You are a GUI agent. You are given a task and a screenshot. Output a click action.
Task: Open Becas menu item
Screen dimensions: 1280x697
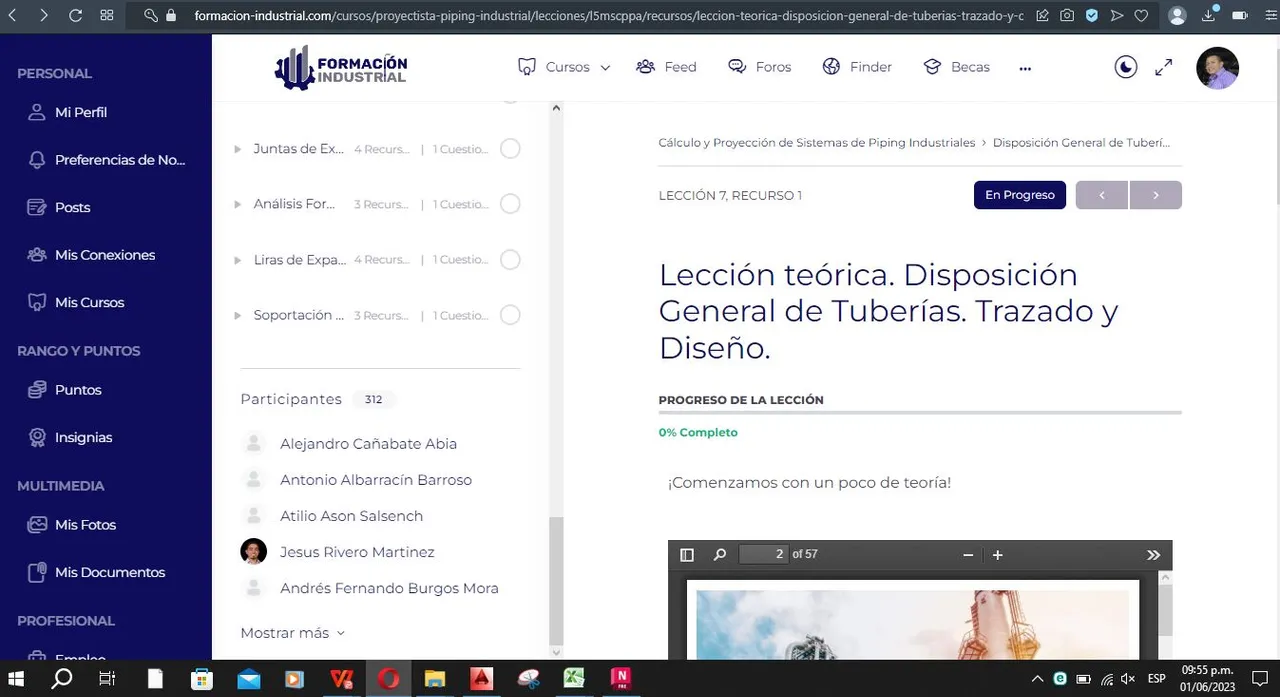[956, 67]
